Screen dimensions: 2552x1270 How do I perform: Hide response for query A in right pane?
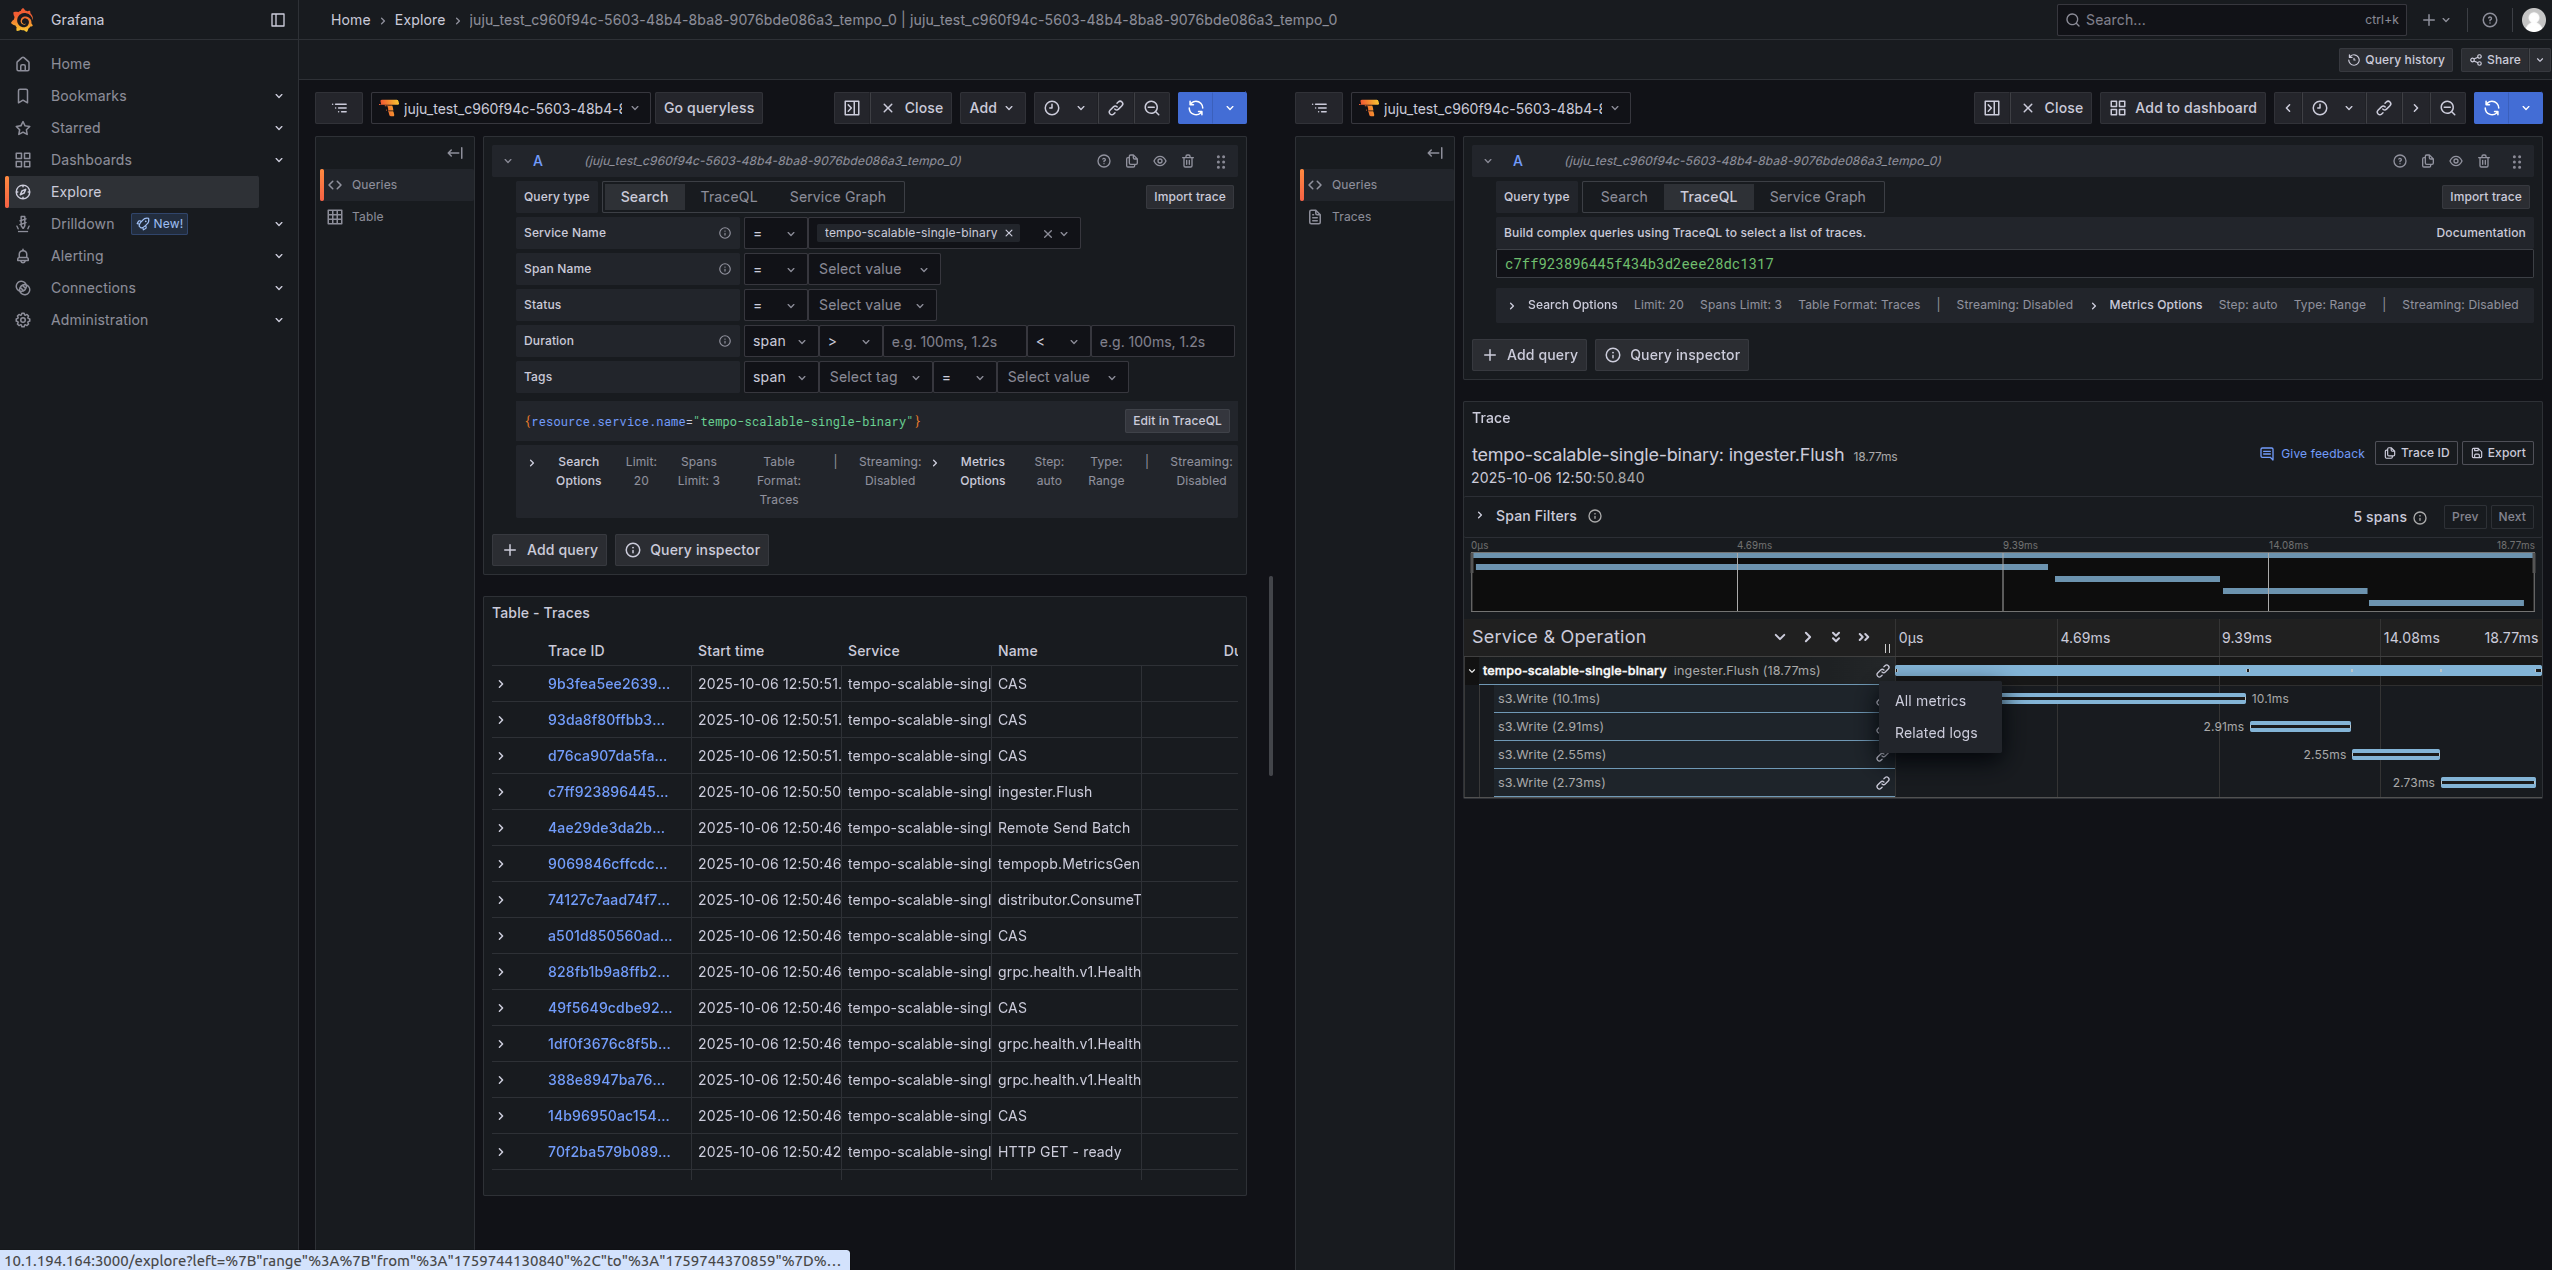(2456, 161)
